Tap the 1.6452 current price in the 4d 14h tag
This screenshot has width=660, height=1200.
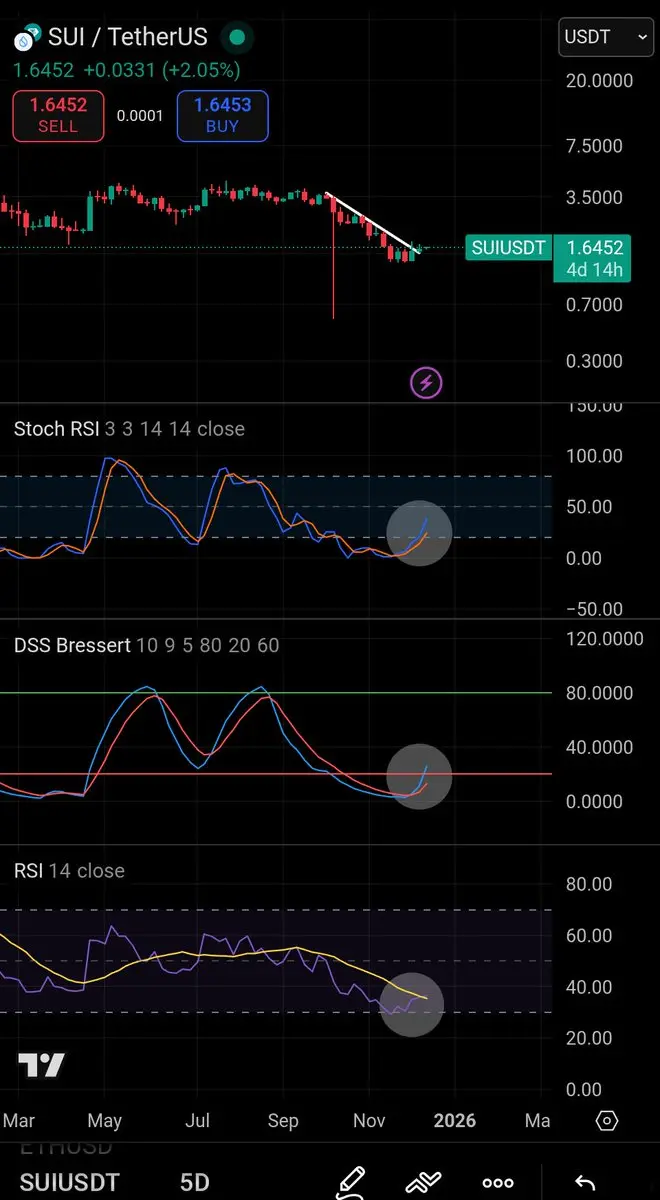[593, 248]
